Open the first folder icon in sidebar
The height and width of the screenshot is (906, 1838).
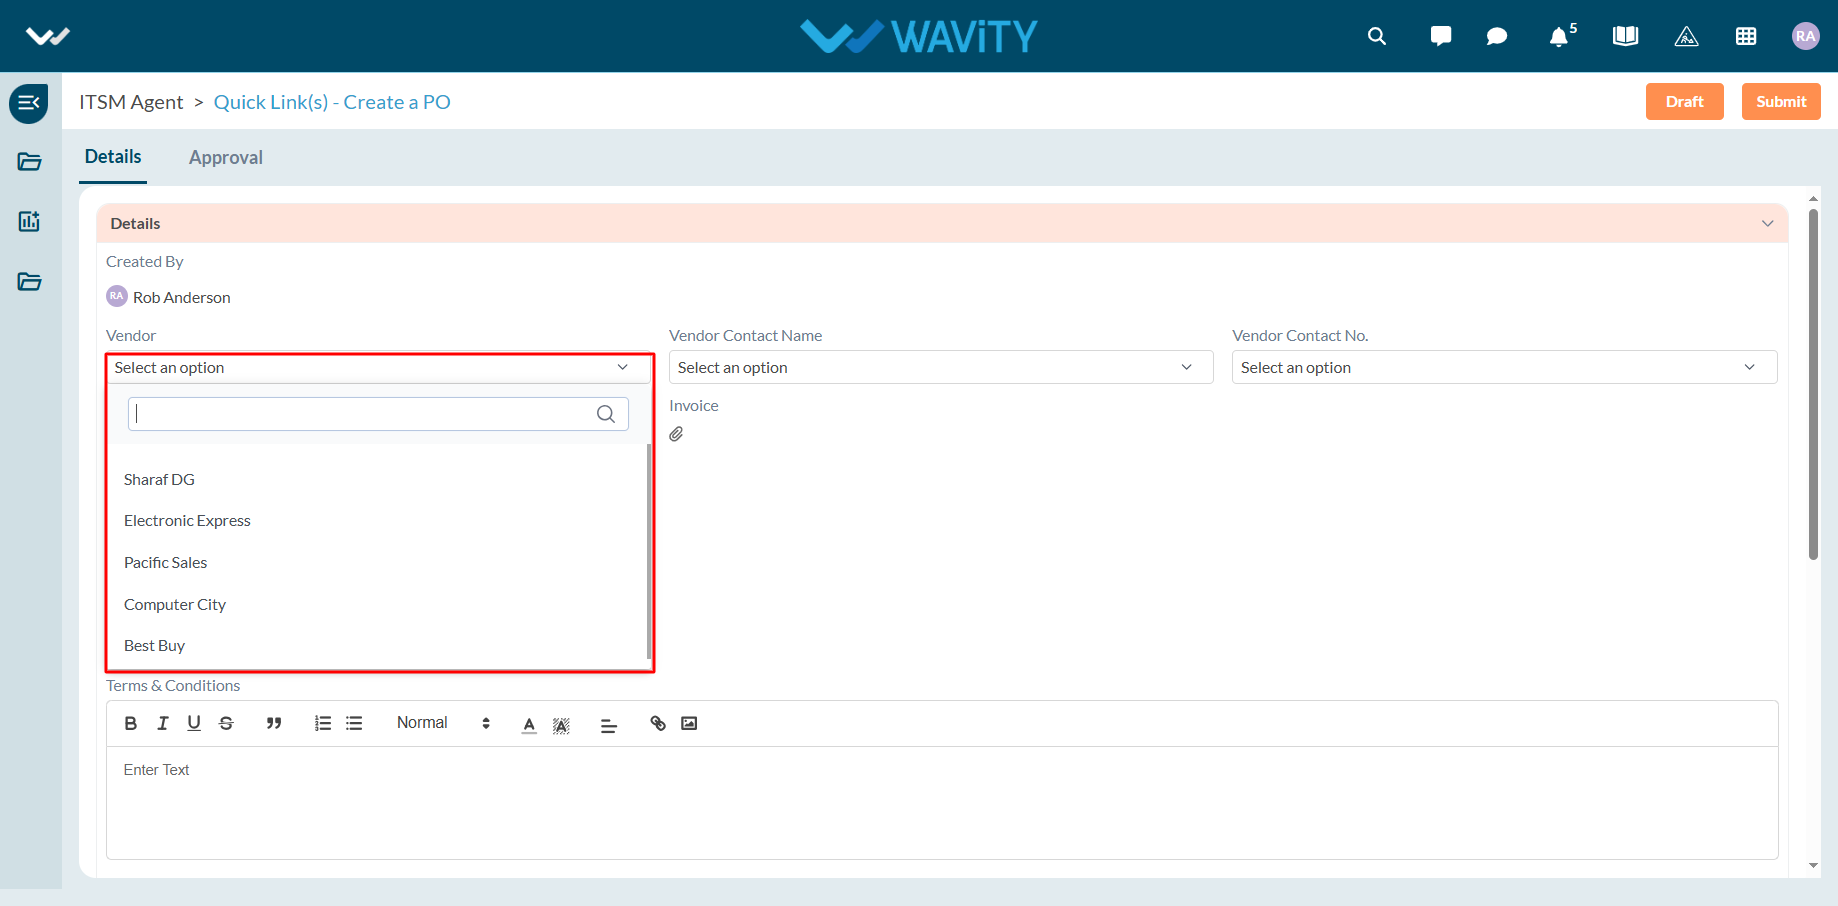pos(29,162)
